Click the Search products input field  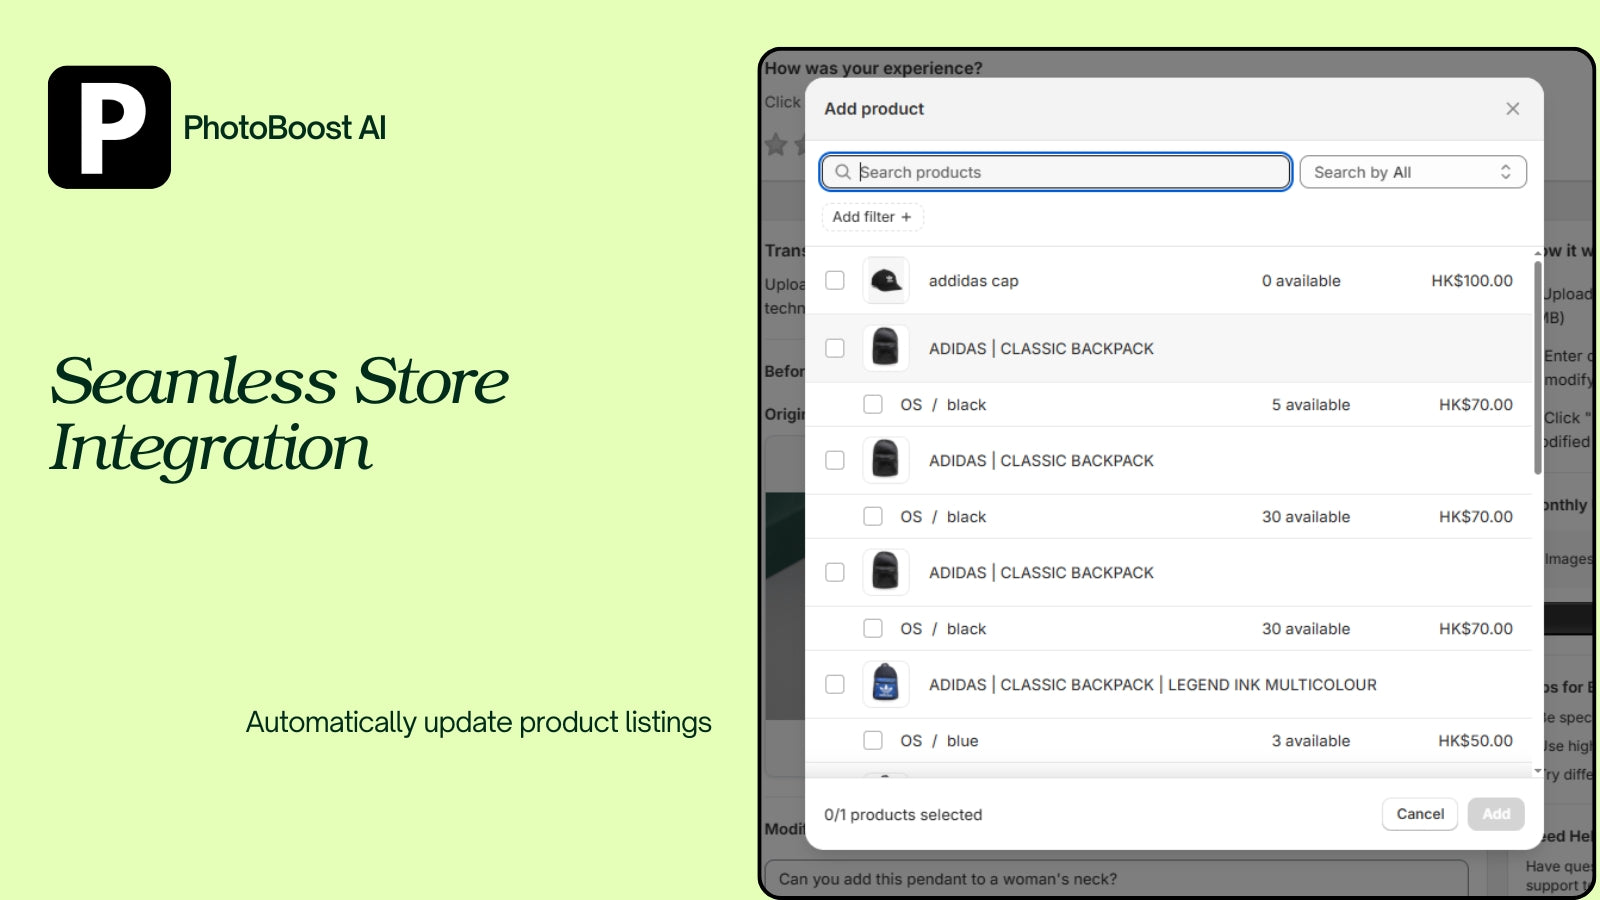[x=1055, y=171]
